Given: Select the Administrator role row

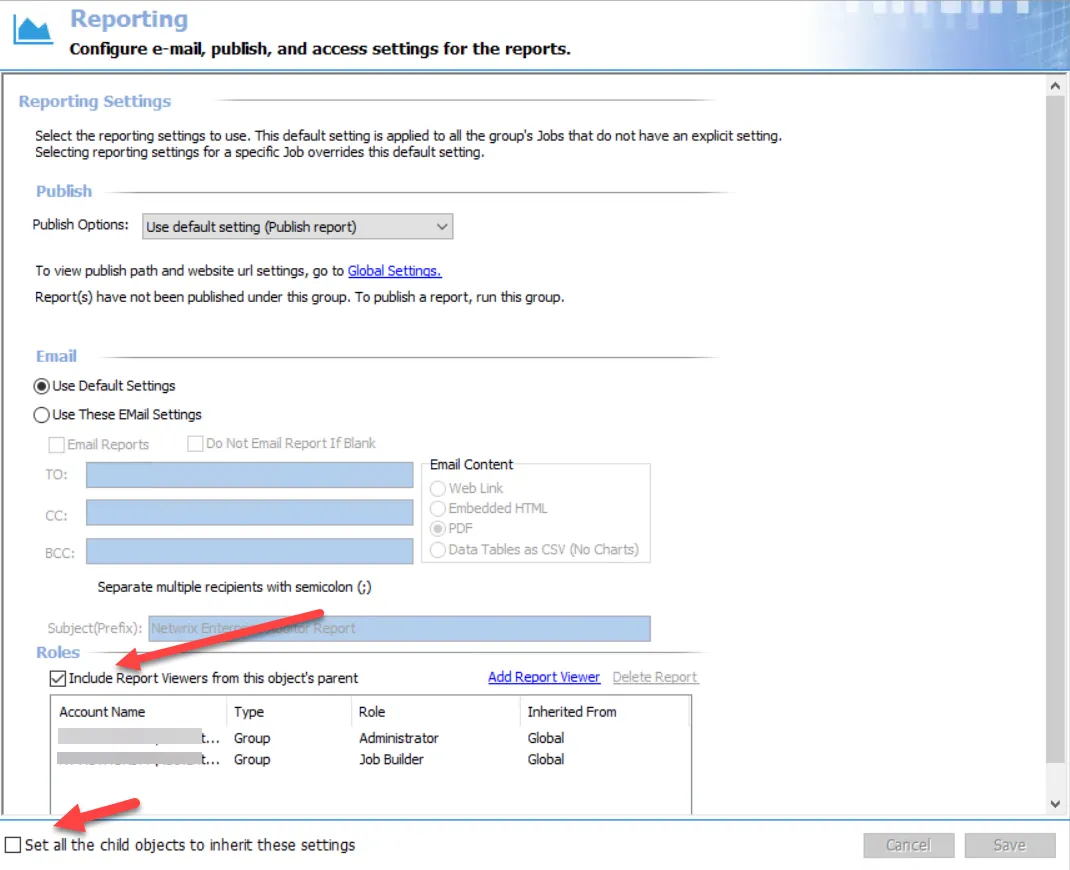Looking at the screenshot, I should (x=371, y=738).
